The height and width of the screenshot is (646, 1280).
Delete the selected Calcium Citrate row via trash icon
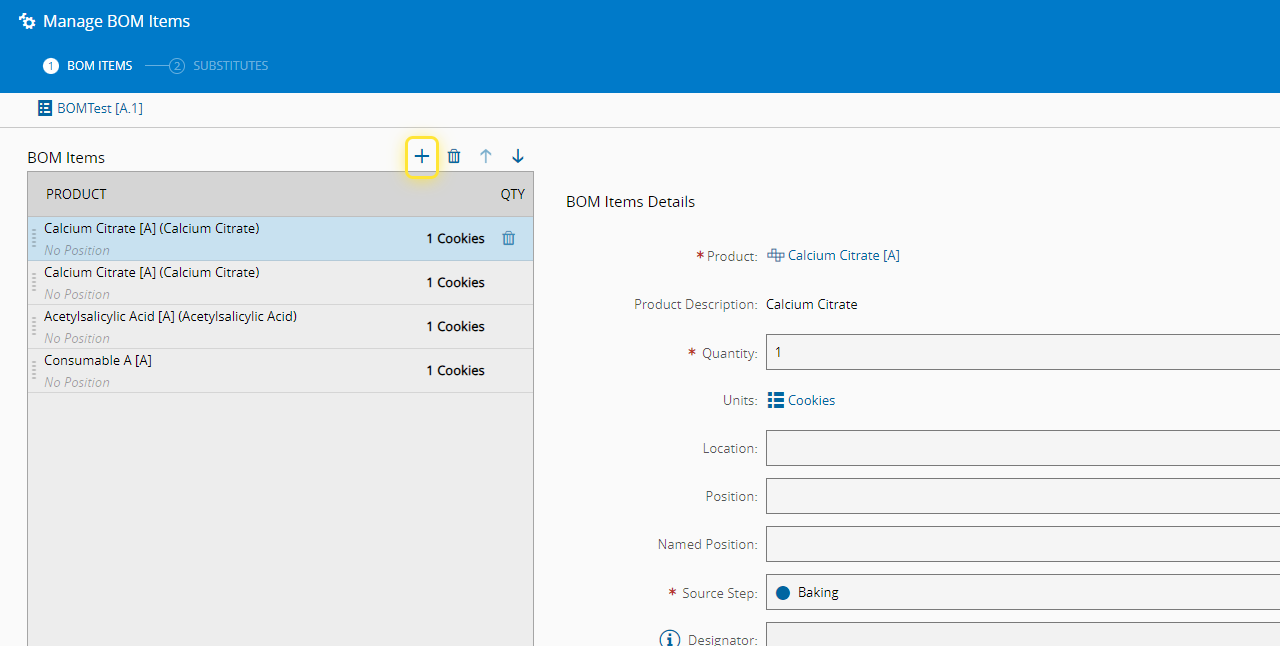[508, 239]
